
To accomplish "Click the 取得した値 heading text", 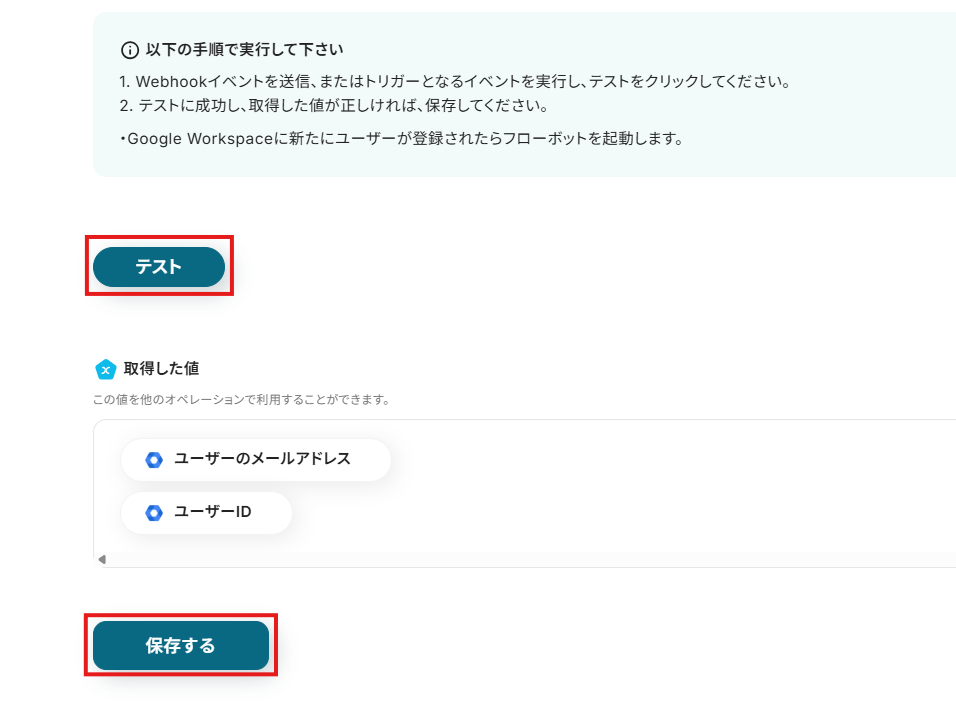I will (161, 368).
